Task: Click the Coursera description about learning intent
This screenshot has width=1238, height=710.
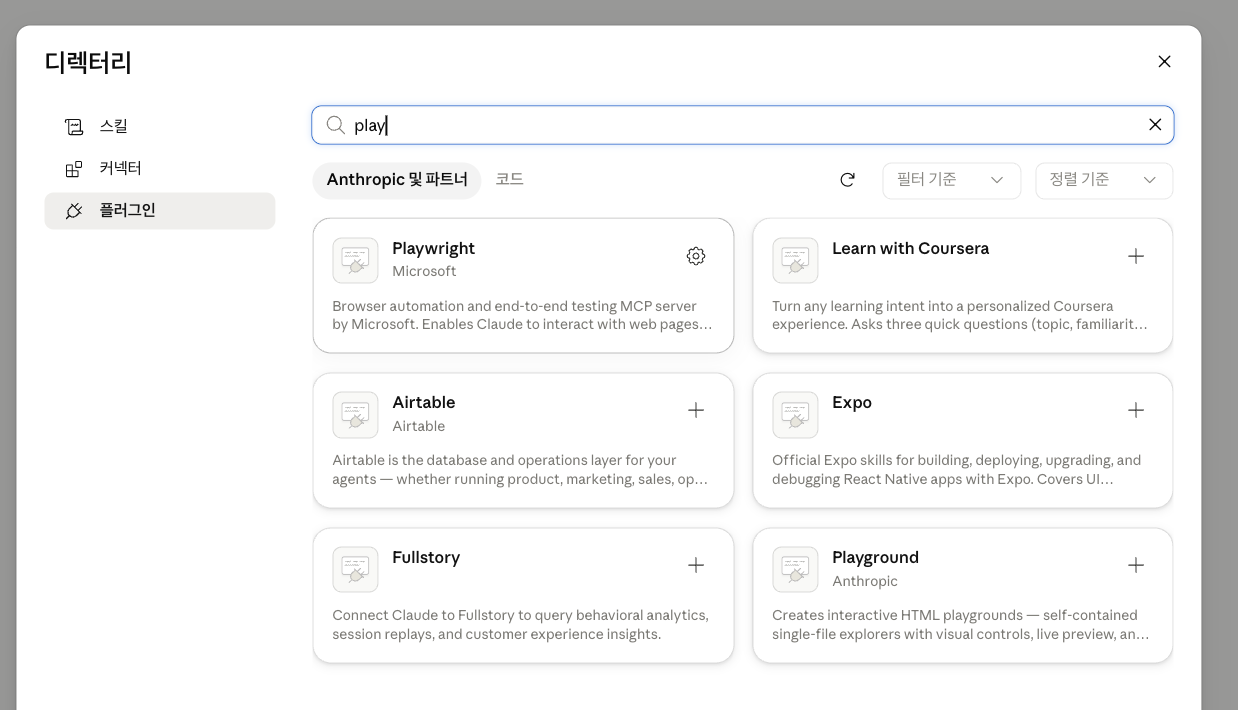Action: pos(960,315)
